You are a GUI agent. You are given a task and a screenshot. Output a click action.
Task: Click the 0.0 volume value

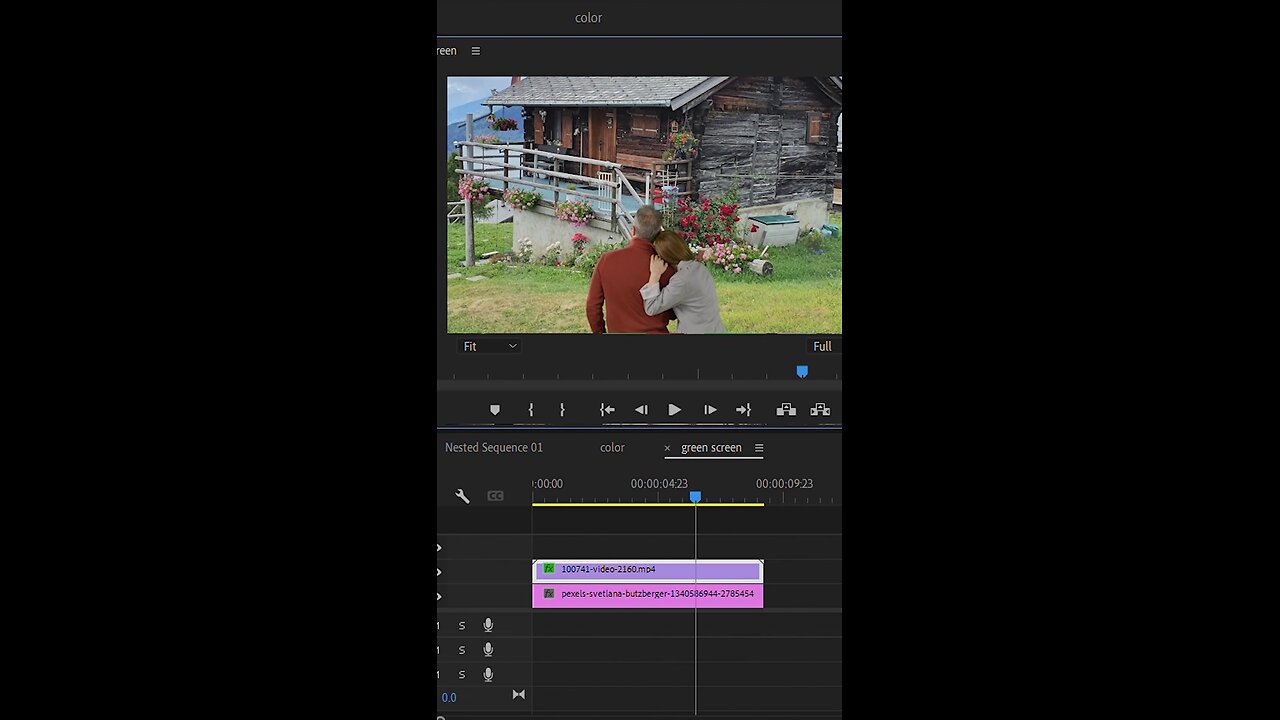click(449, 698)
